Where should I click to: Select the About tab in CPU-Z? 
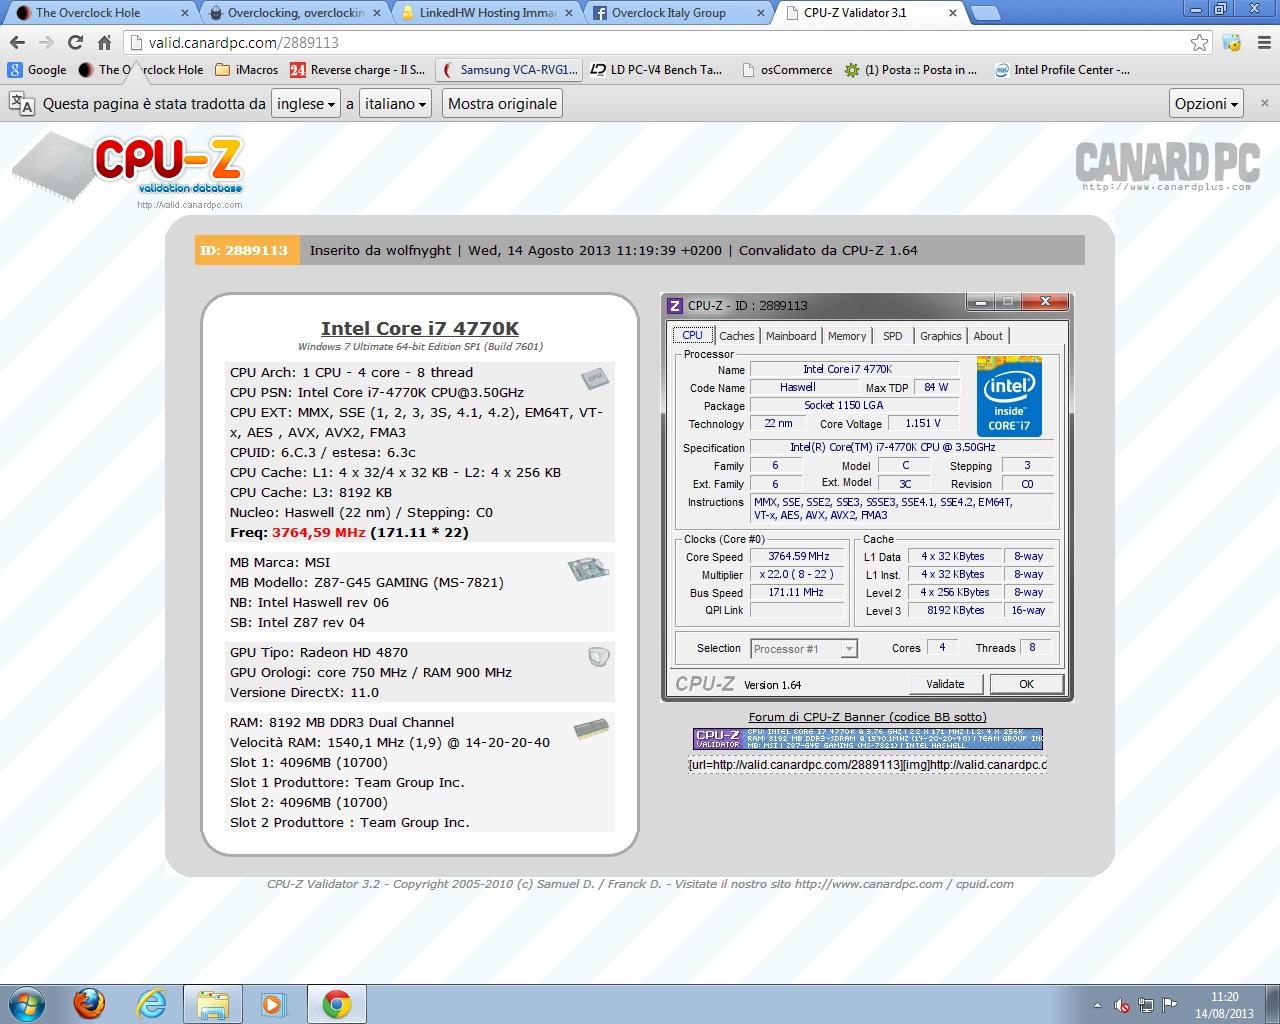click(988, 336)
